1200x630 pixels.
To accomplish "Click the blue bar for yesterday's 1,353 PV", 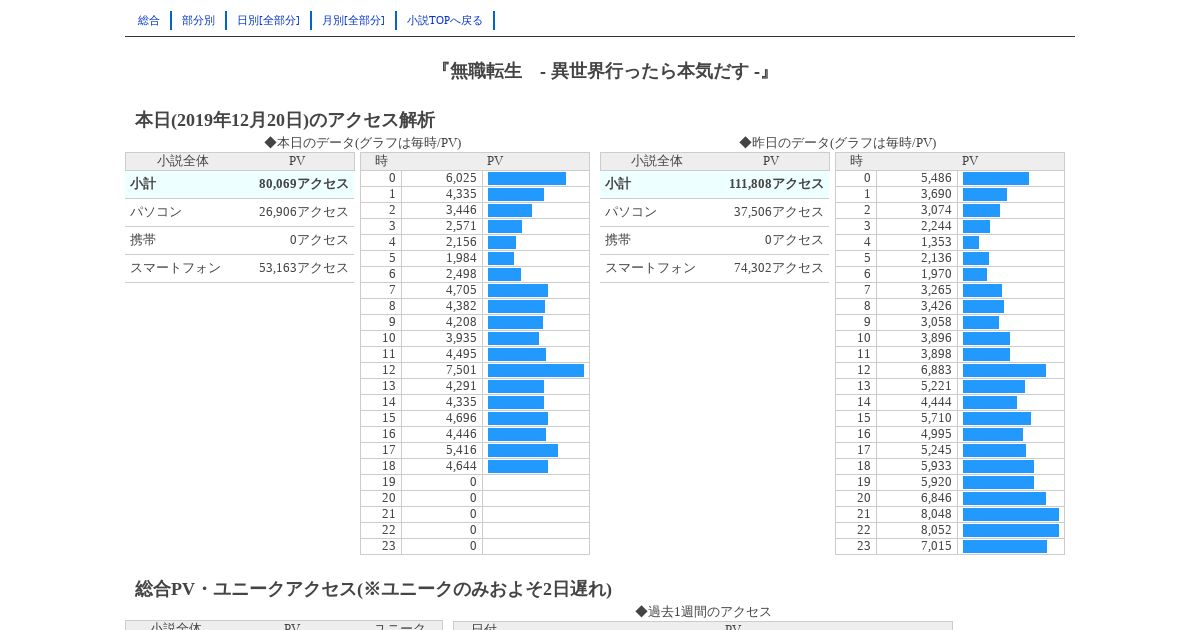I will (x=971, y=242).
